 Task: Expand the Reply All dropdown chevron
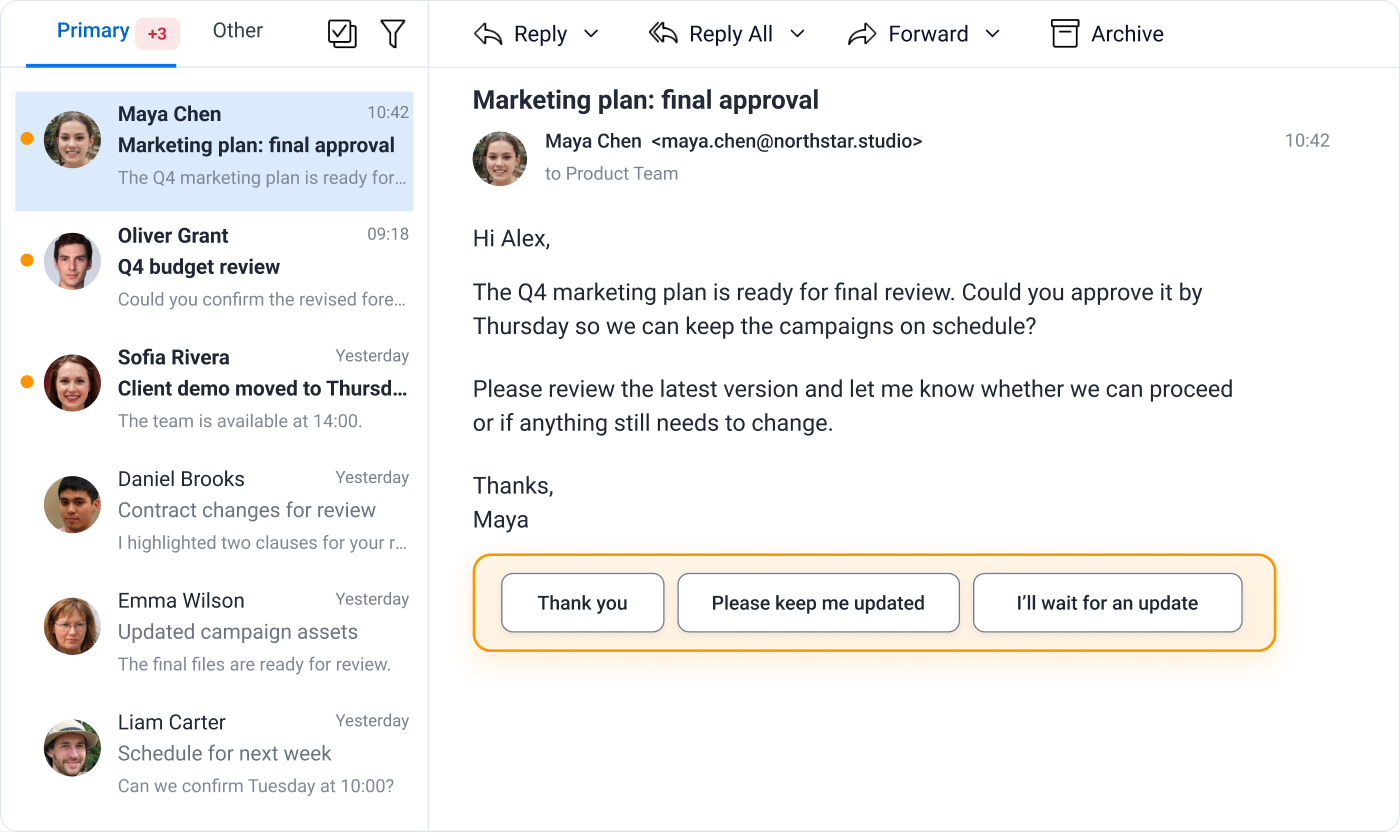[797, 34]
